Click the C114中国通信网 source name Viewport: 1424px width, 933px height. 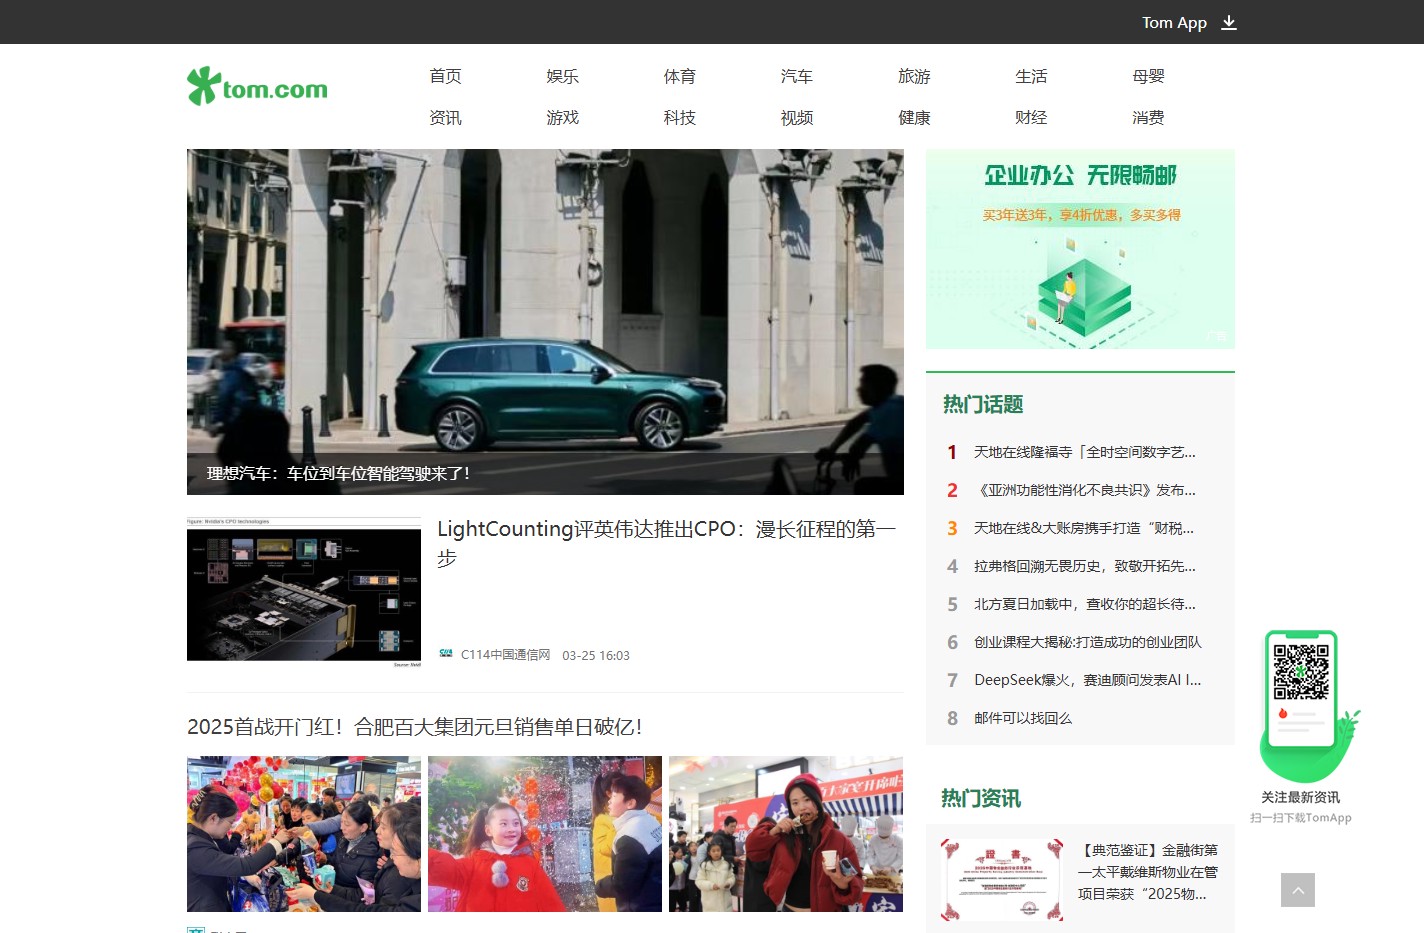pos(505,655)
